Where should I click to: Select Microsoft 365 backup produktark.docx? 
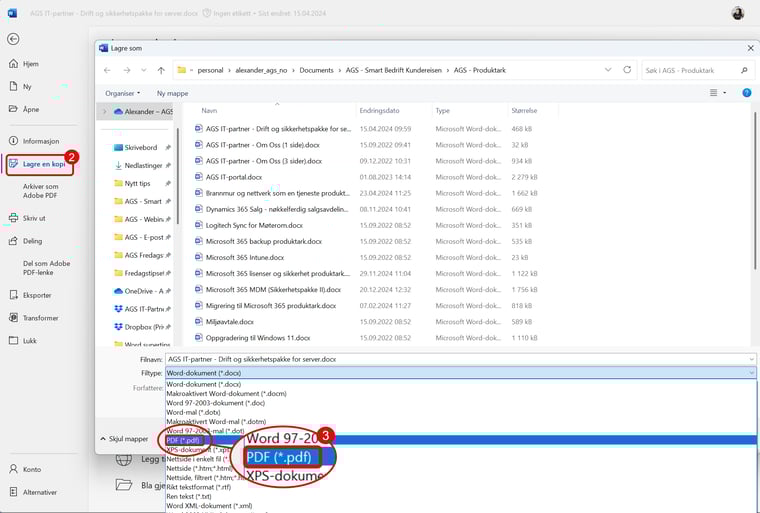pos(264,241)
